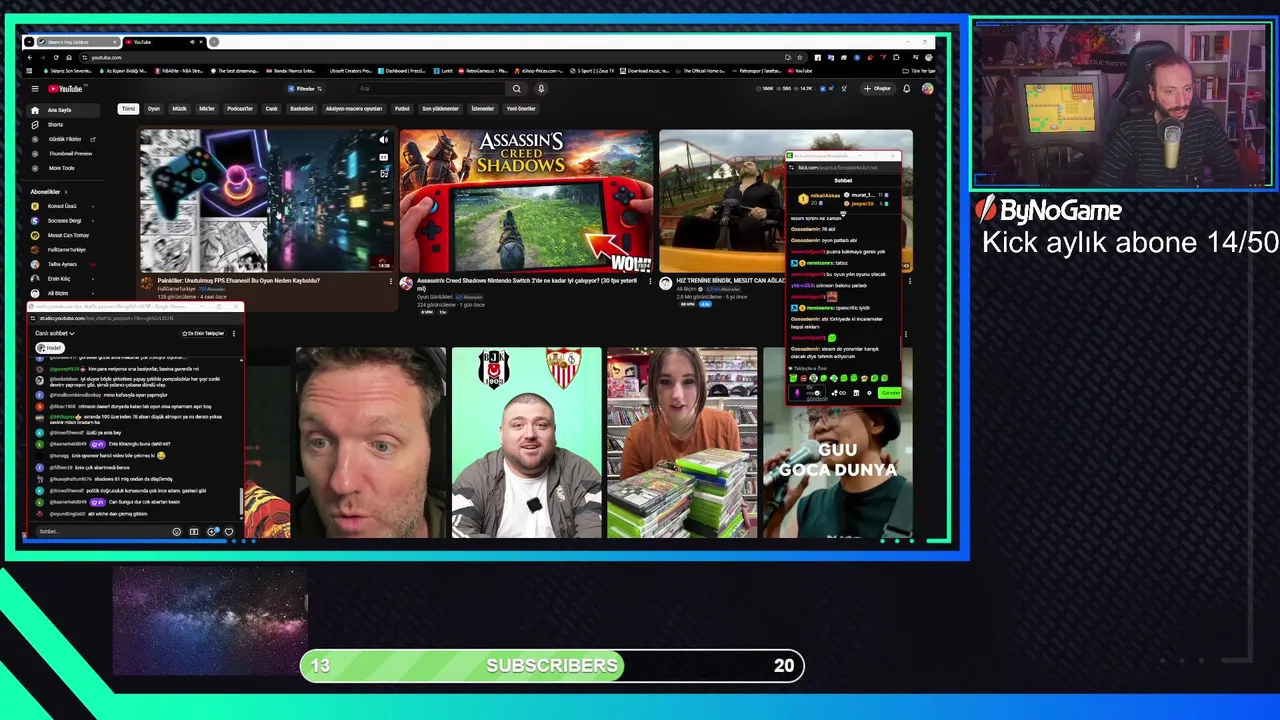
Task: Select the Oyun filter chip
Action: 154,109
